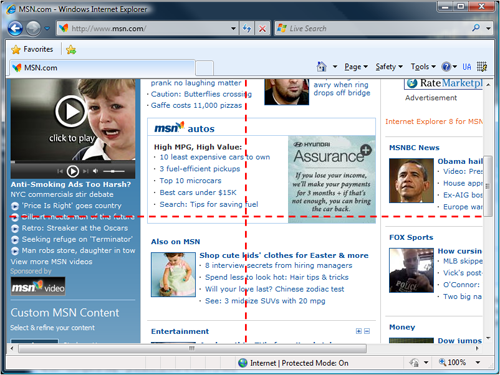The height and width of the screenshot is (375, 500).
Task: Open the FOX Sports heading
Action: point(411,237)
